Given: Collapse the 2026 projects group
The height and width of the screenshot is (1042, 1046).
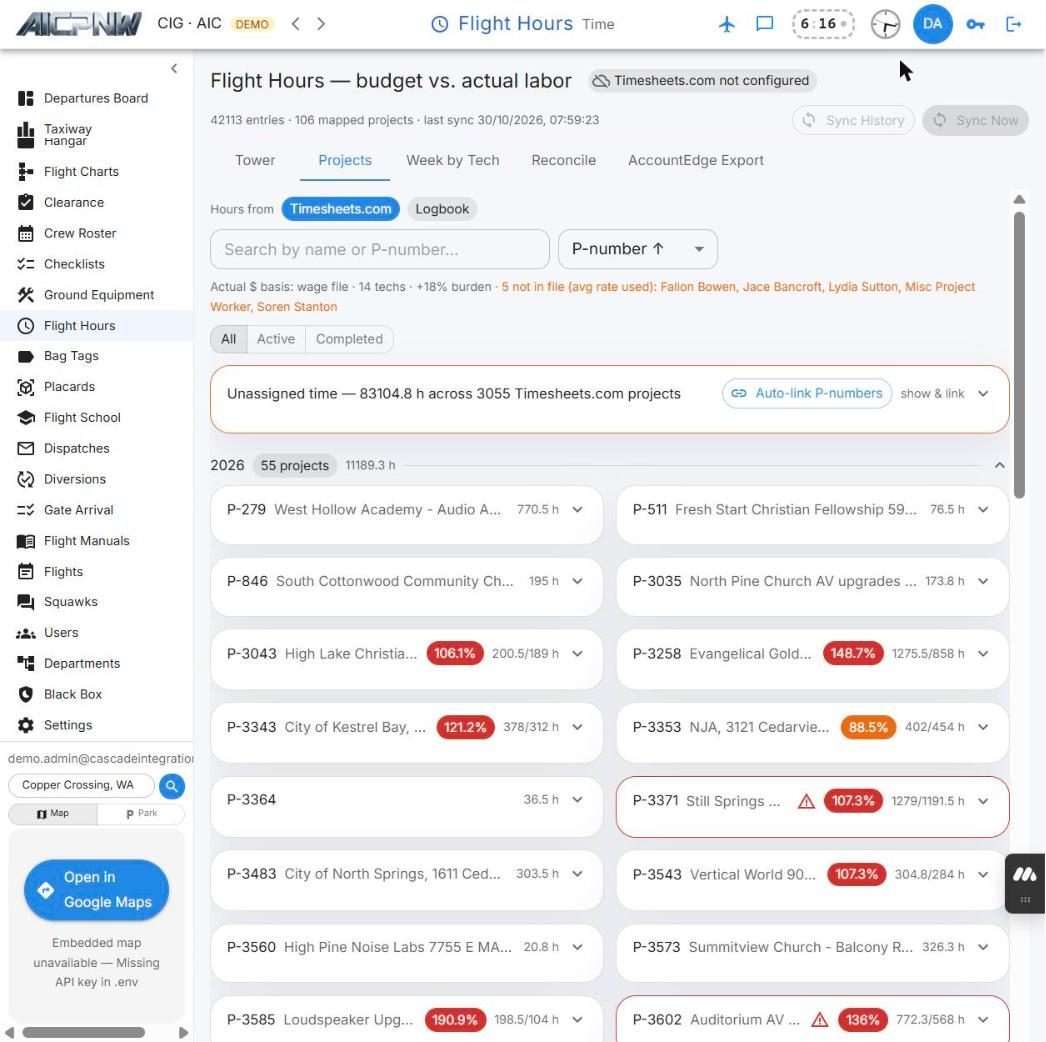Looking at the screenshot, I should pos(999,466).
